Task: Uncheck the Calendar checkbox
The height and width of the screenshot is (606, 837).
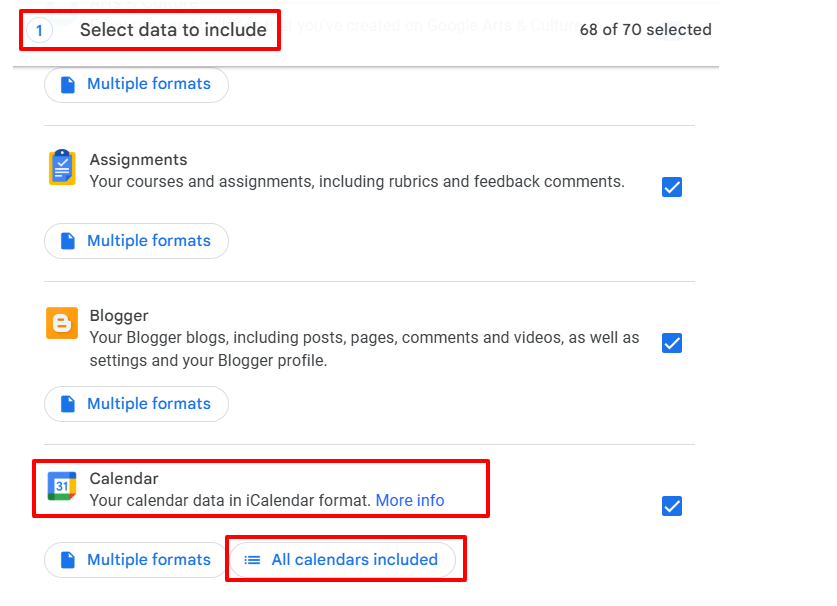Action: coord(672,506)
